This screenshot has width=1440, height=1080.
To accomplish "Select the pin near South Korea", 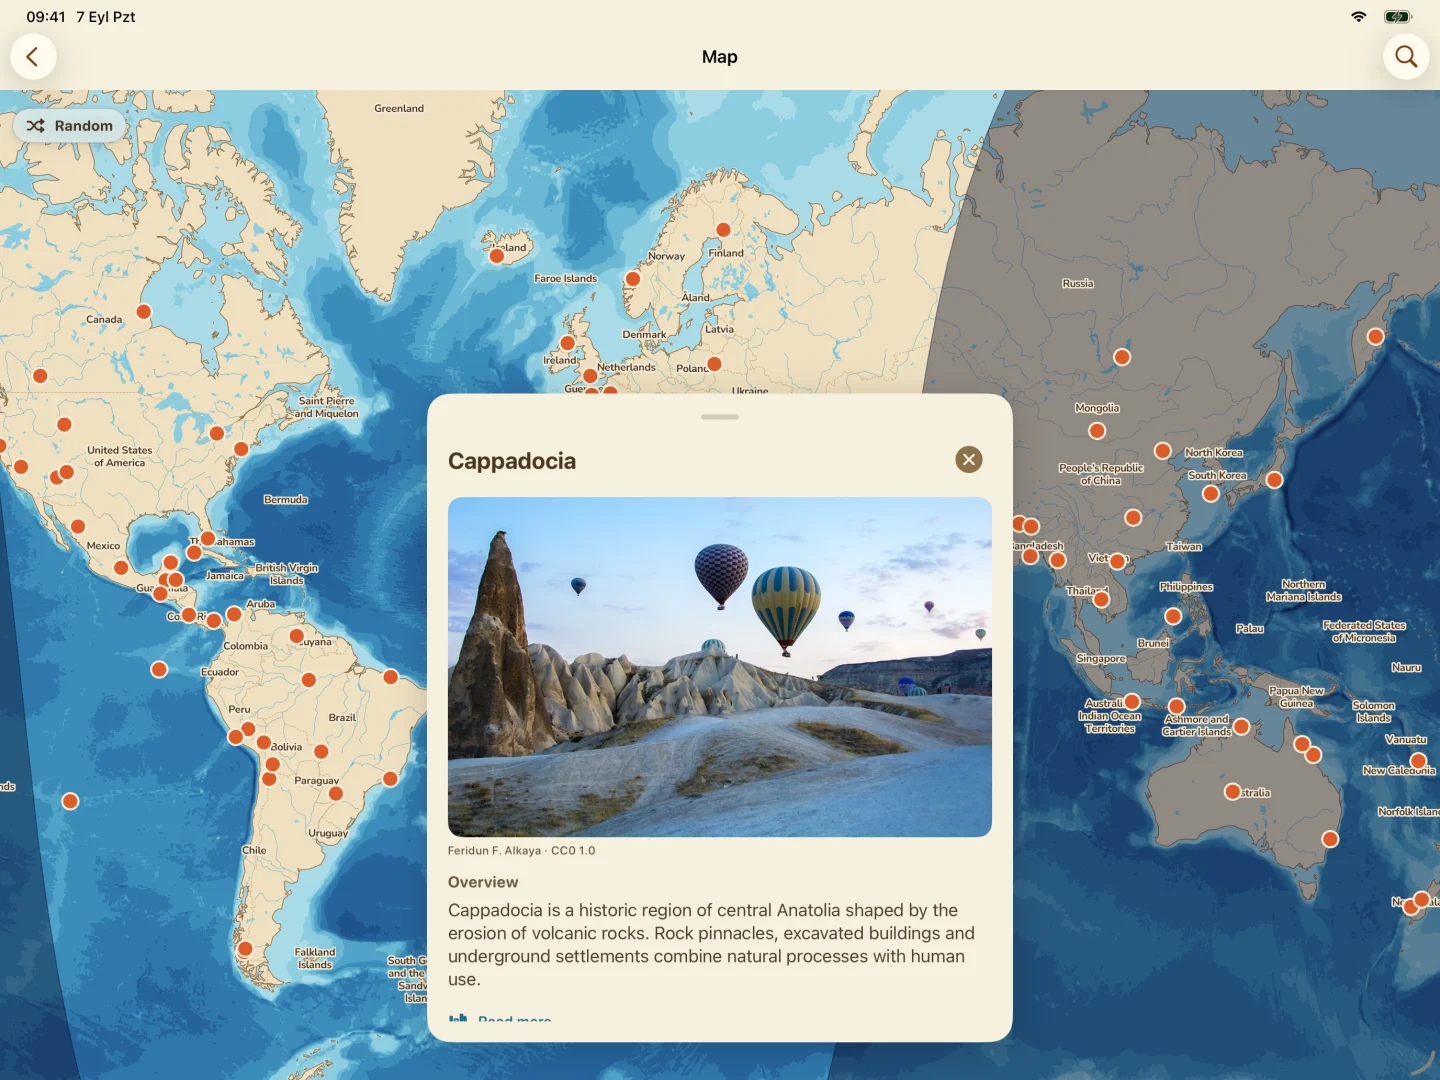I will (x=1210, y=494).
